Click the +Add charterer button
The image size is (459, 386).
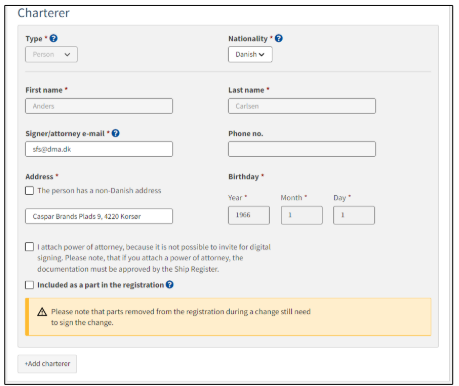[x=47, y=364]
